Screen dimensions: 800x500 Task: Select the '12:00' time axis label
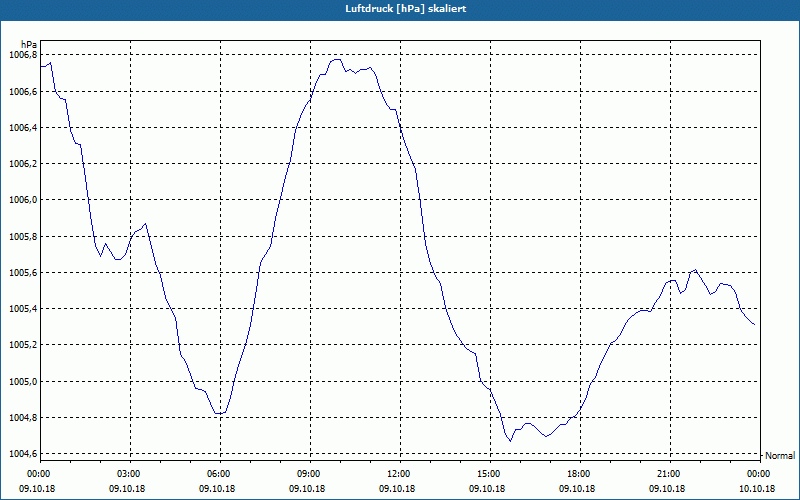pos(398,473)
